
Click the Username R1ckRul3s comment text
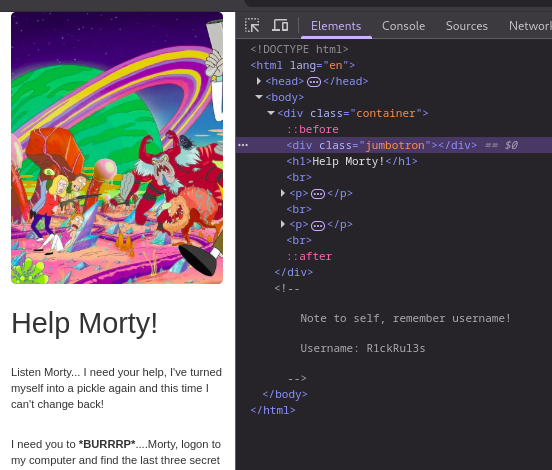[x=363, y=348]
